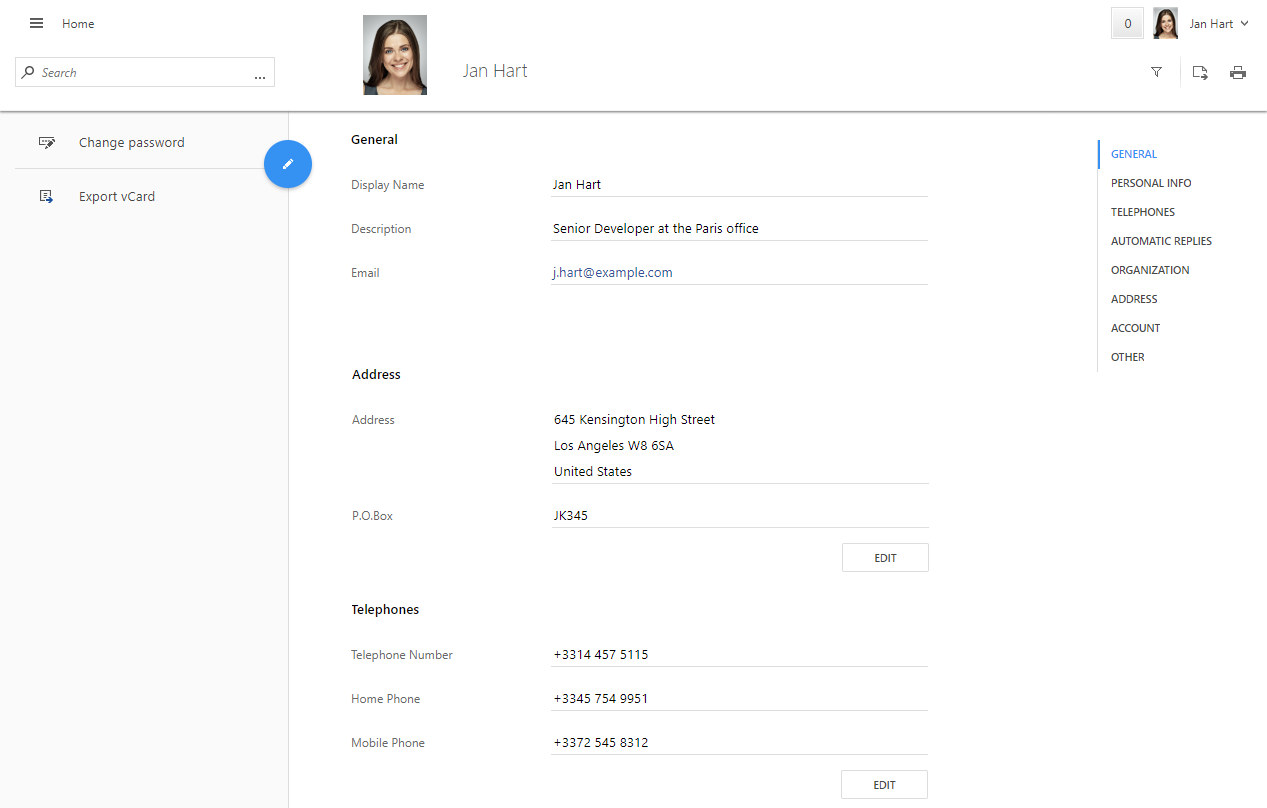Open advanced search via the ellipsis
Viewport: 1267px width, 808px height.
pos(260,74)
